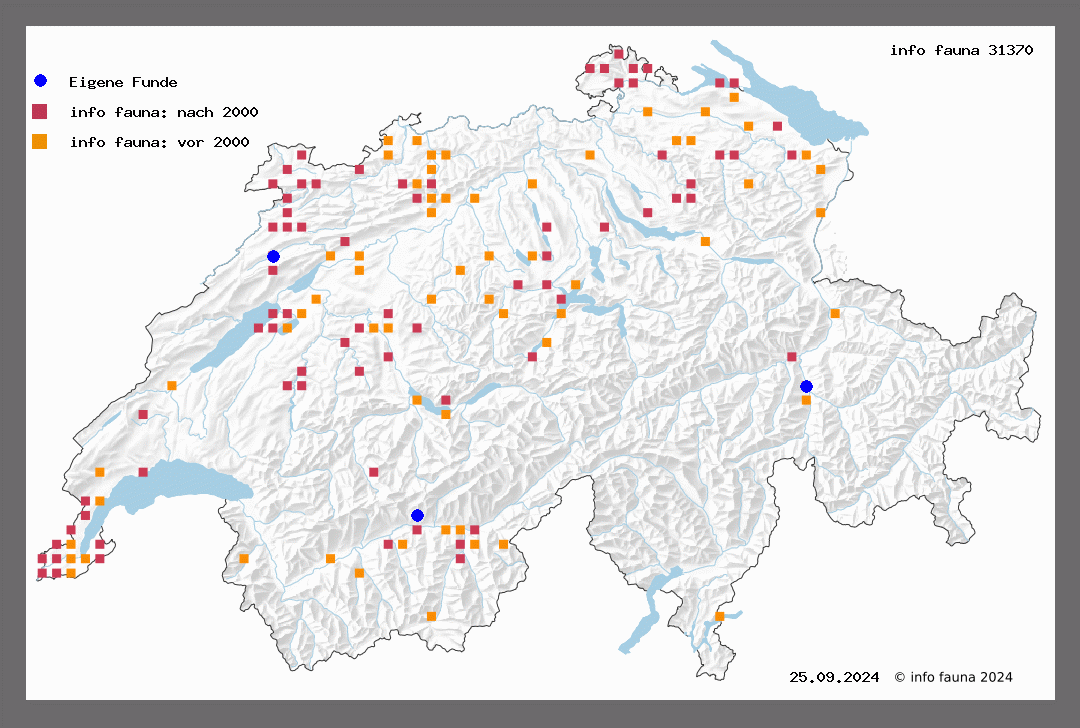Select the blue dot in the northwestern Jura
Image resolution: width=1080 pixels, height=728 pixels.
click(273, 256)
